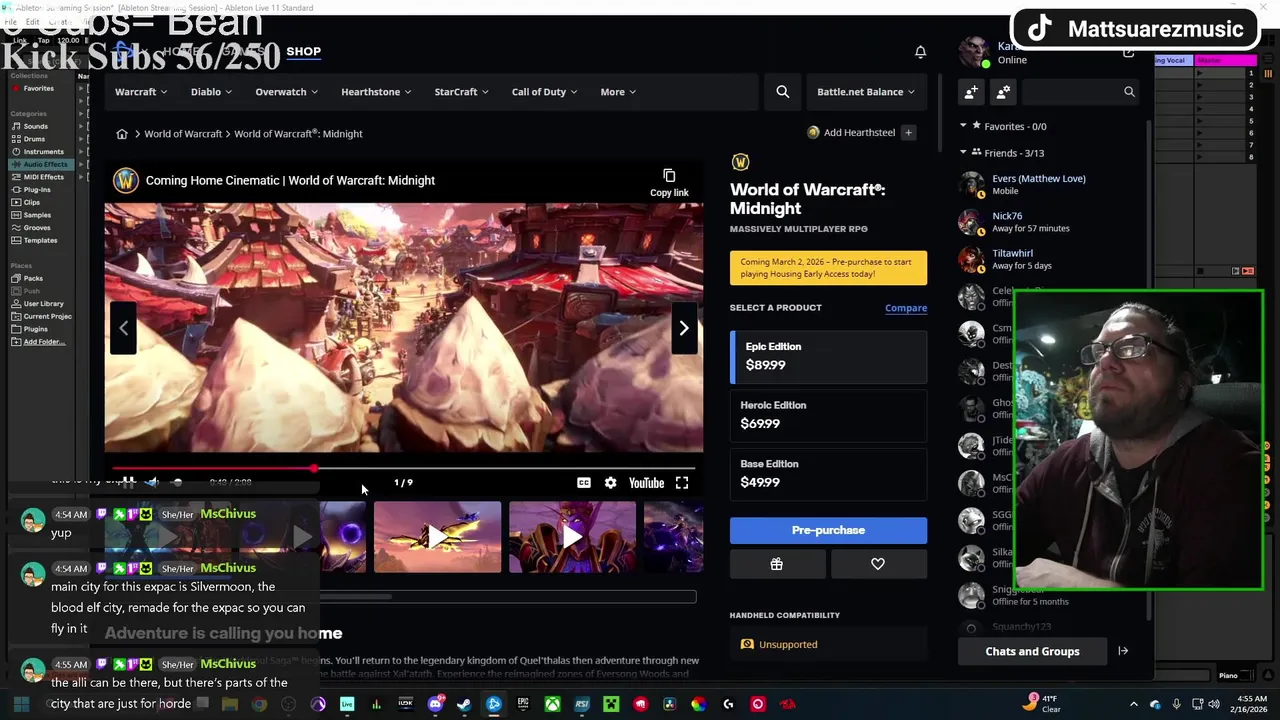Open YouTube player settings gear
This screenshot has height=720, width=1280.
(610, 483)
